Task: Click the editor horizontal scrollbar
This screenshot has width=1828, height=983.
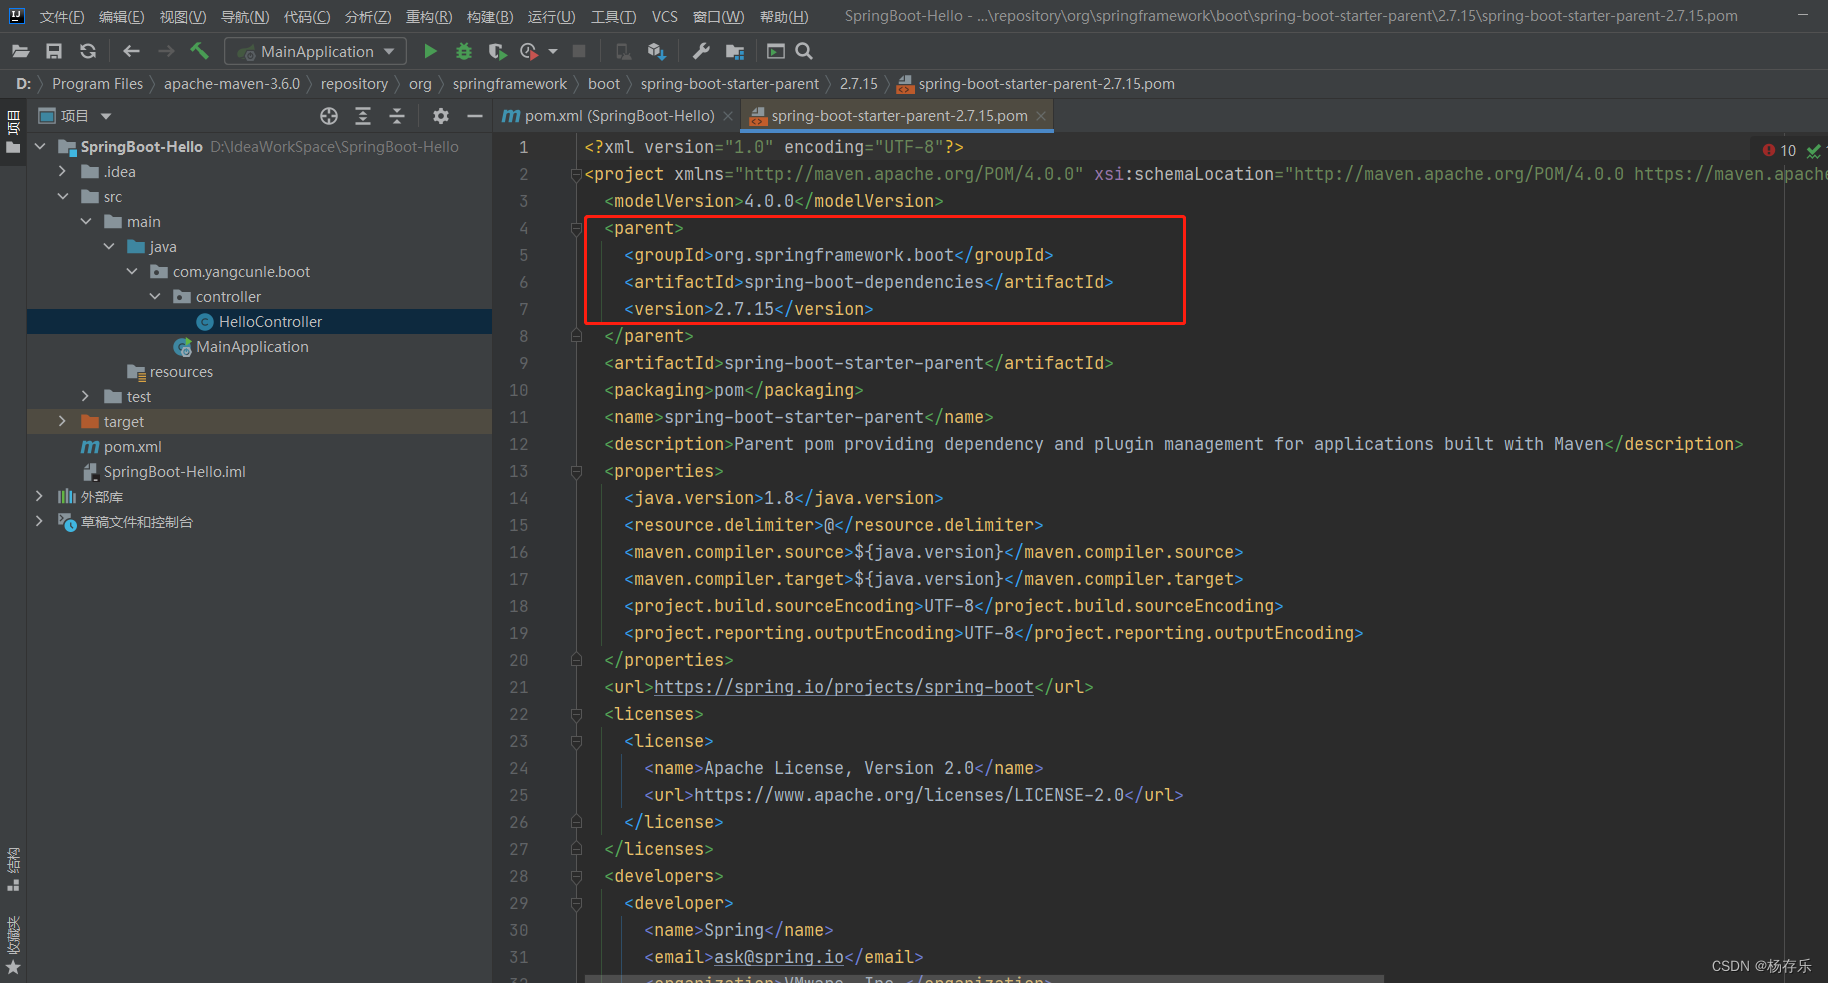Action: tap(984, 978)
